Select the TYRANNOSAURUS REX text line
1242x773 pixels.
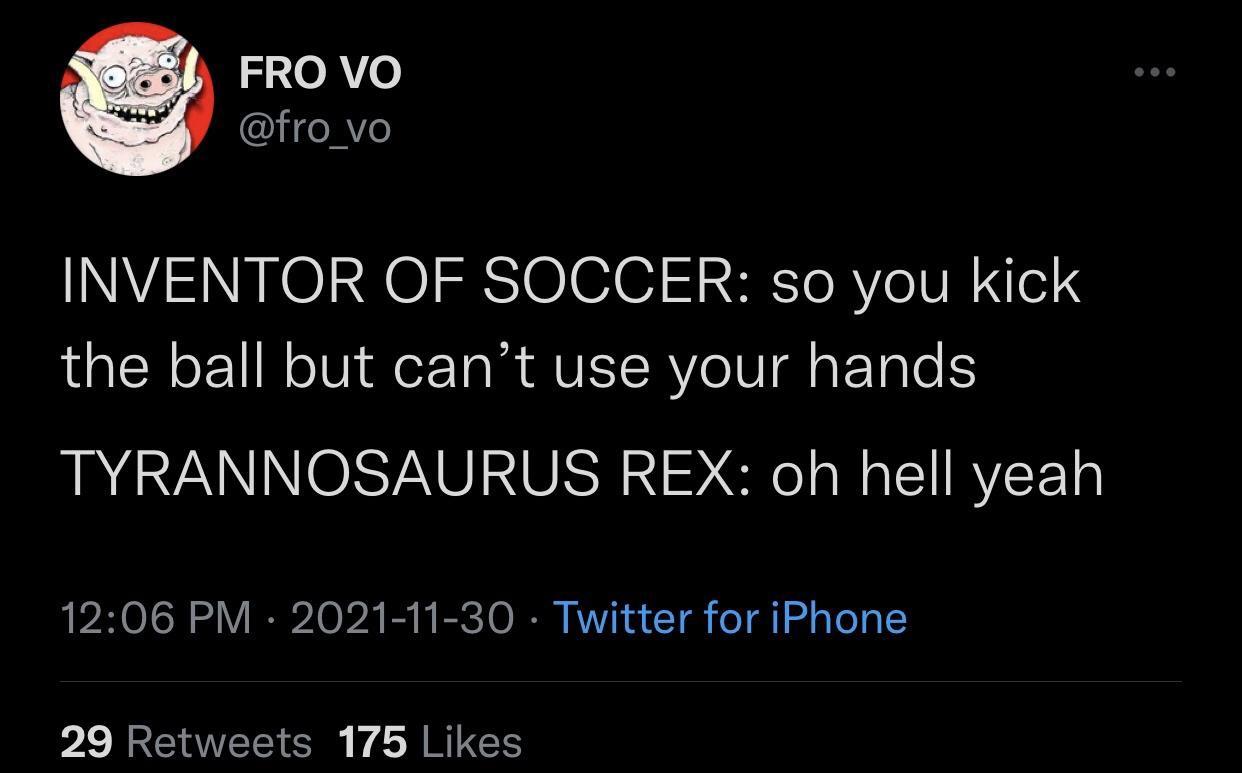[x=583, y=473]
